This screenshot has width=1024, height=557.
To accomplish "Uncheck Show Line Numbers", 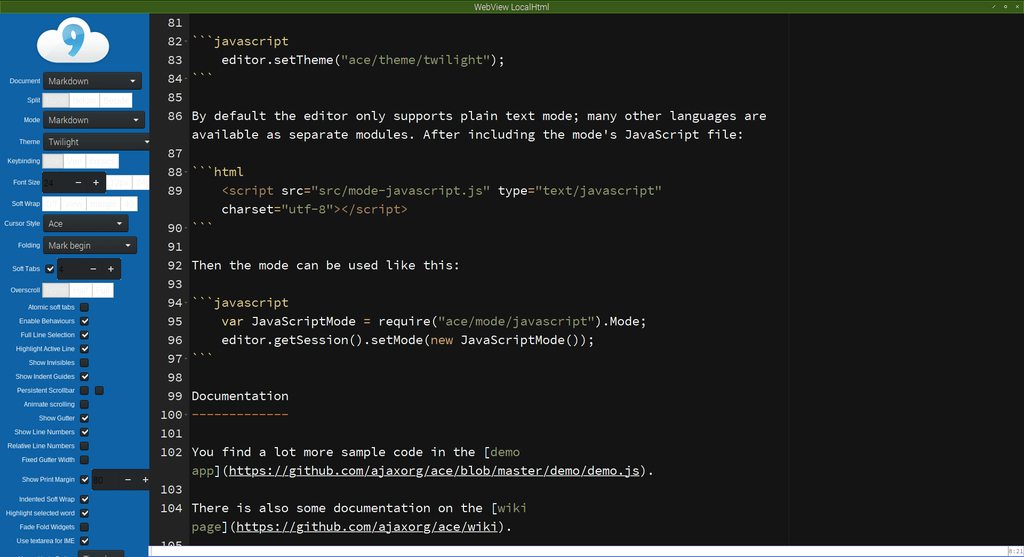I will pyautogui.click(x=84, y=432).
